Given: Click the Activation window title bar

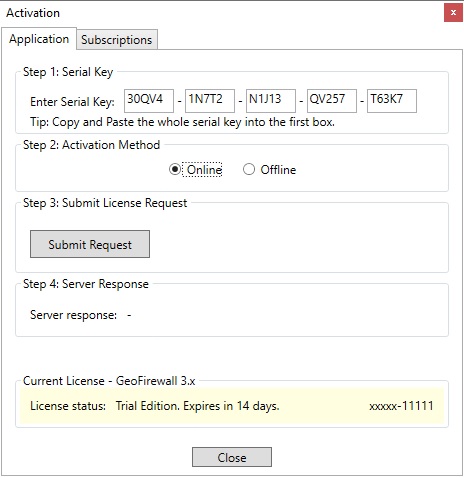Looking at the screenshot, I should 220,13.
